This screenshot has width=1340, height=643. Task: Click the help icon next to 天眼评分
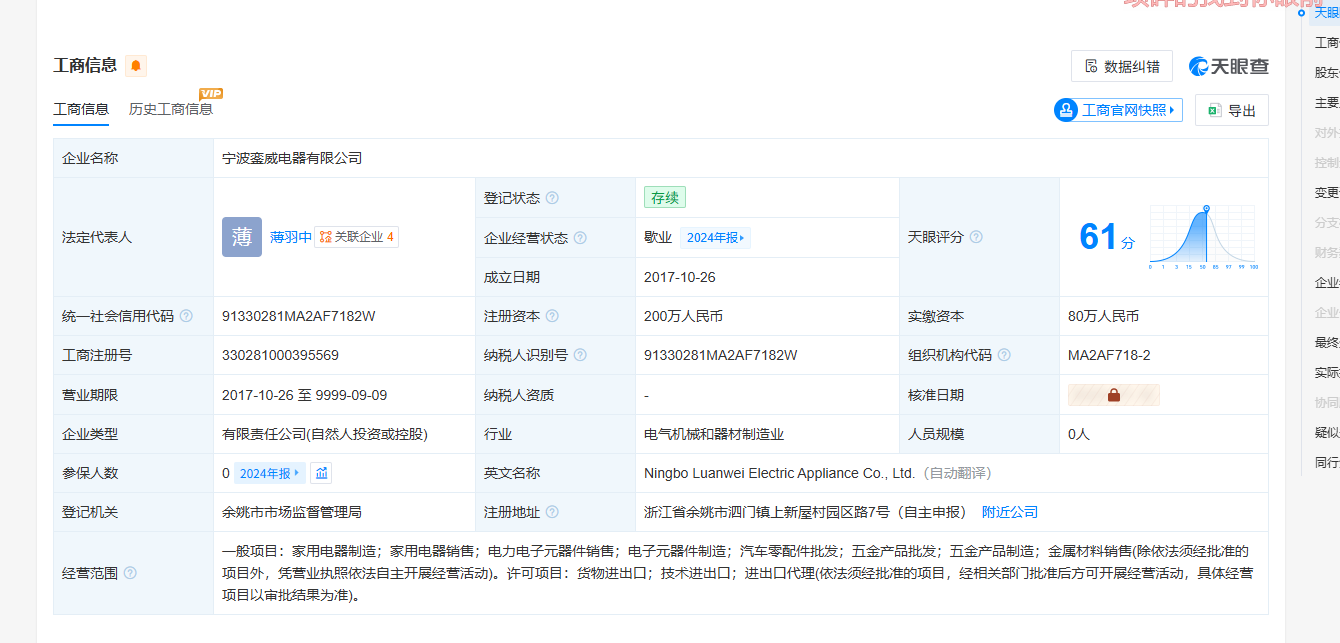976,237
